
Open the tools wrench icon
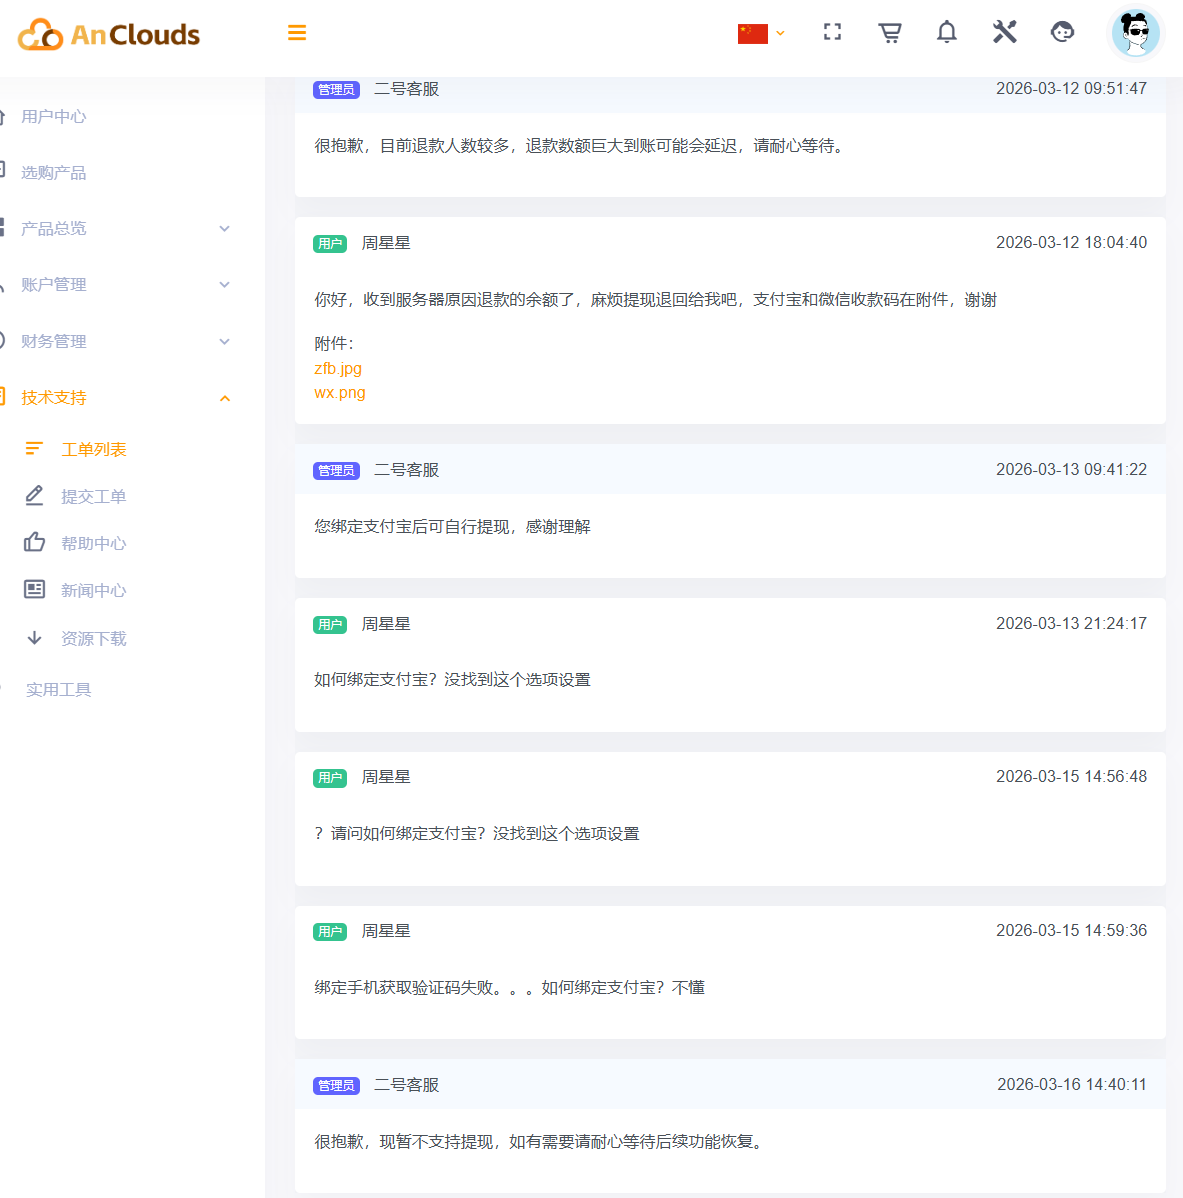point(1004,32)
